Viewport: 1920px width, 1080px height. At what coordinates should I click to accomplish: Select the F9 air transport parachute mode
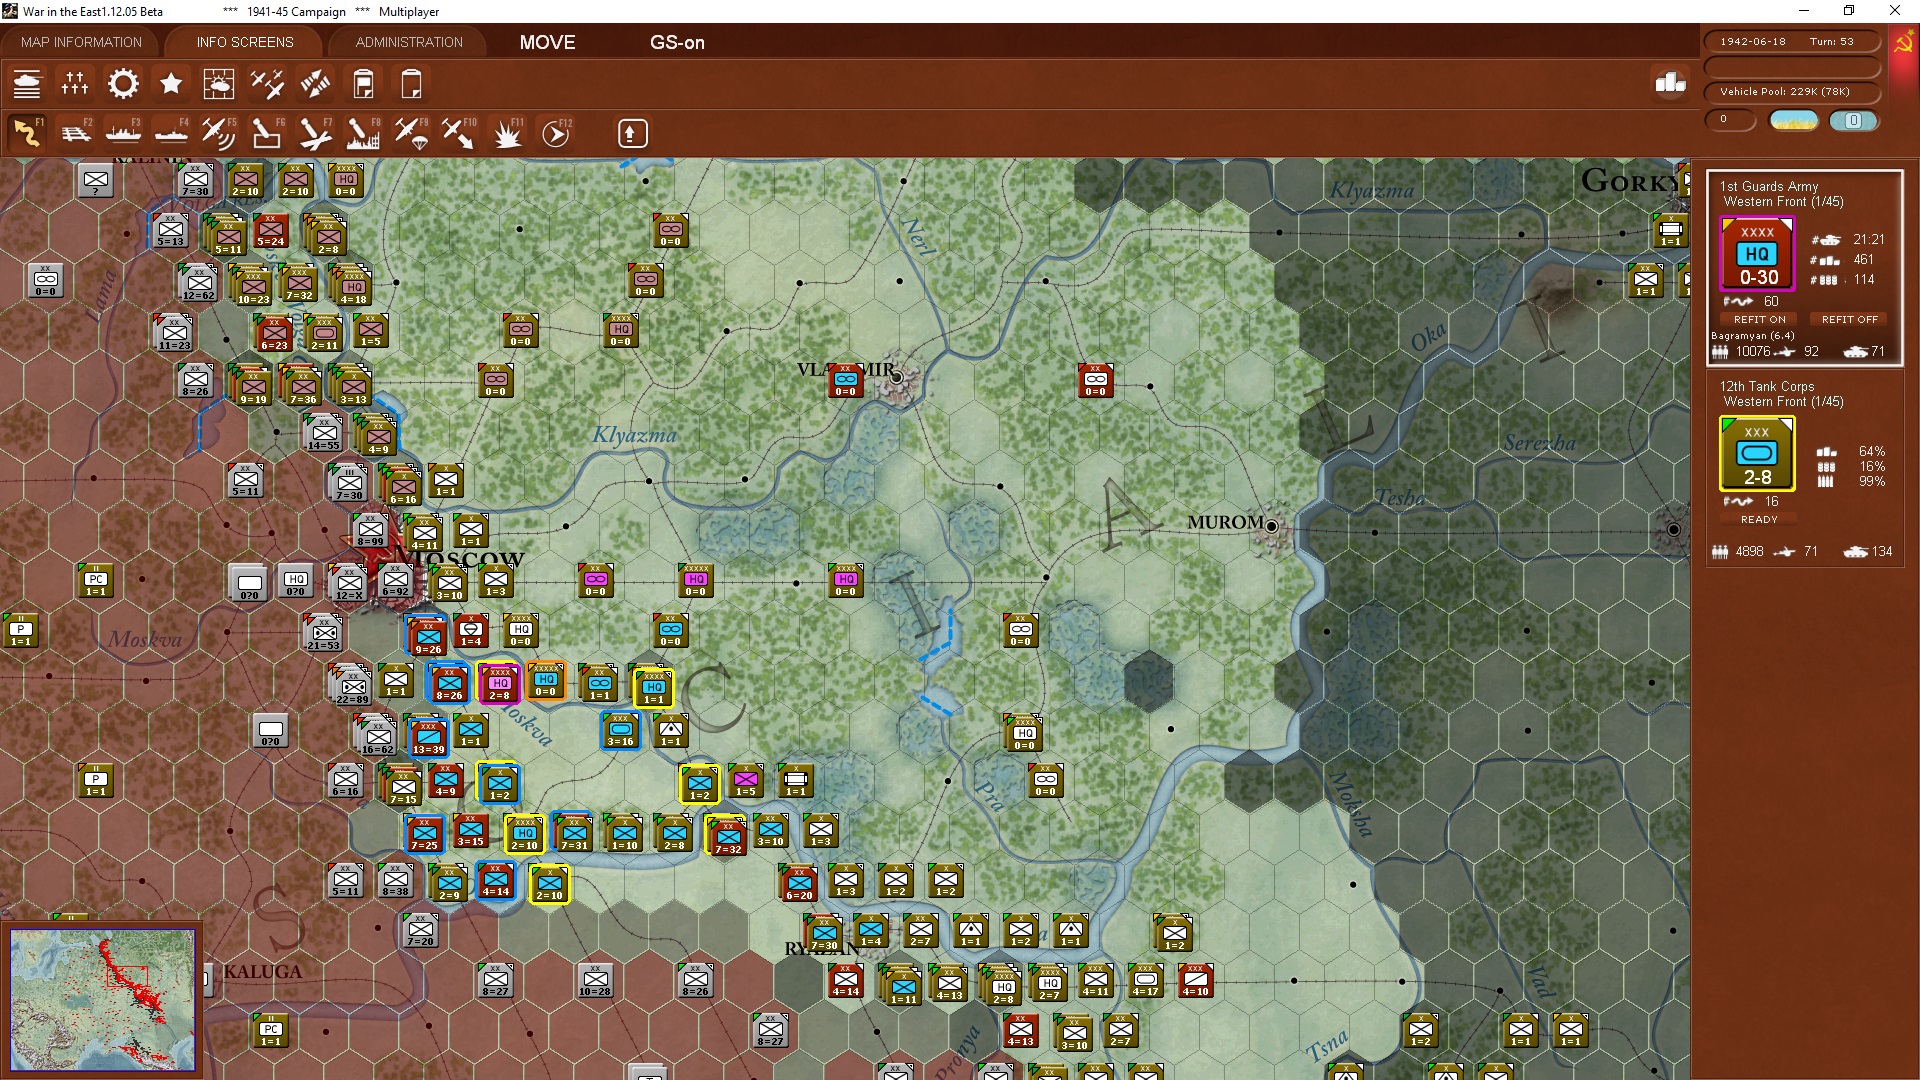[x=411, y=133]
